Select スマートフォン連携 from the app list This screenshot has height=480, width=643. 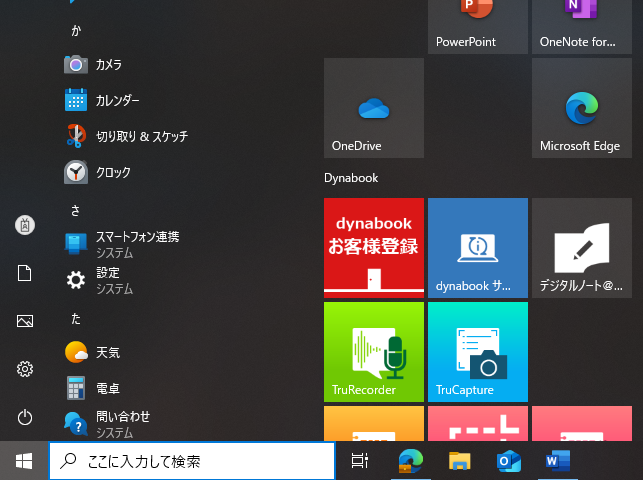(136, 244)
